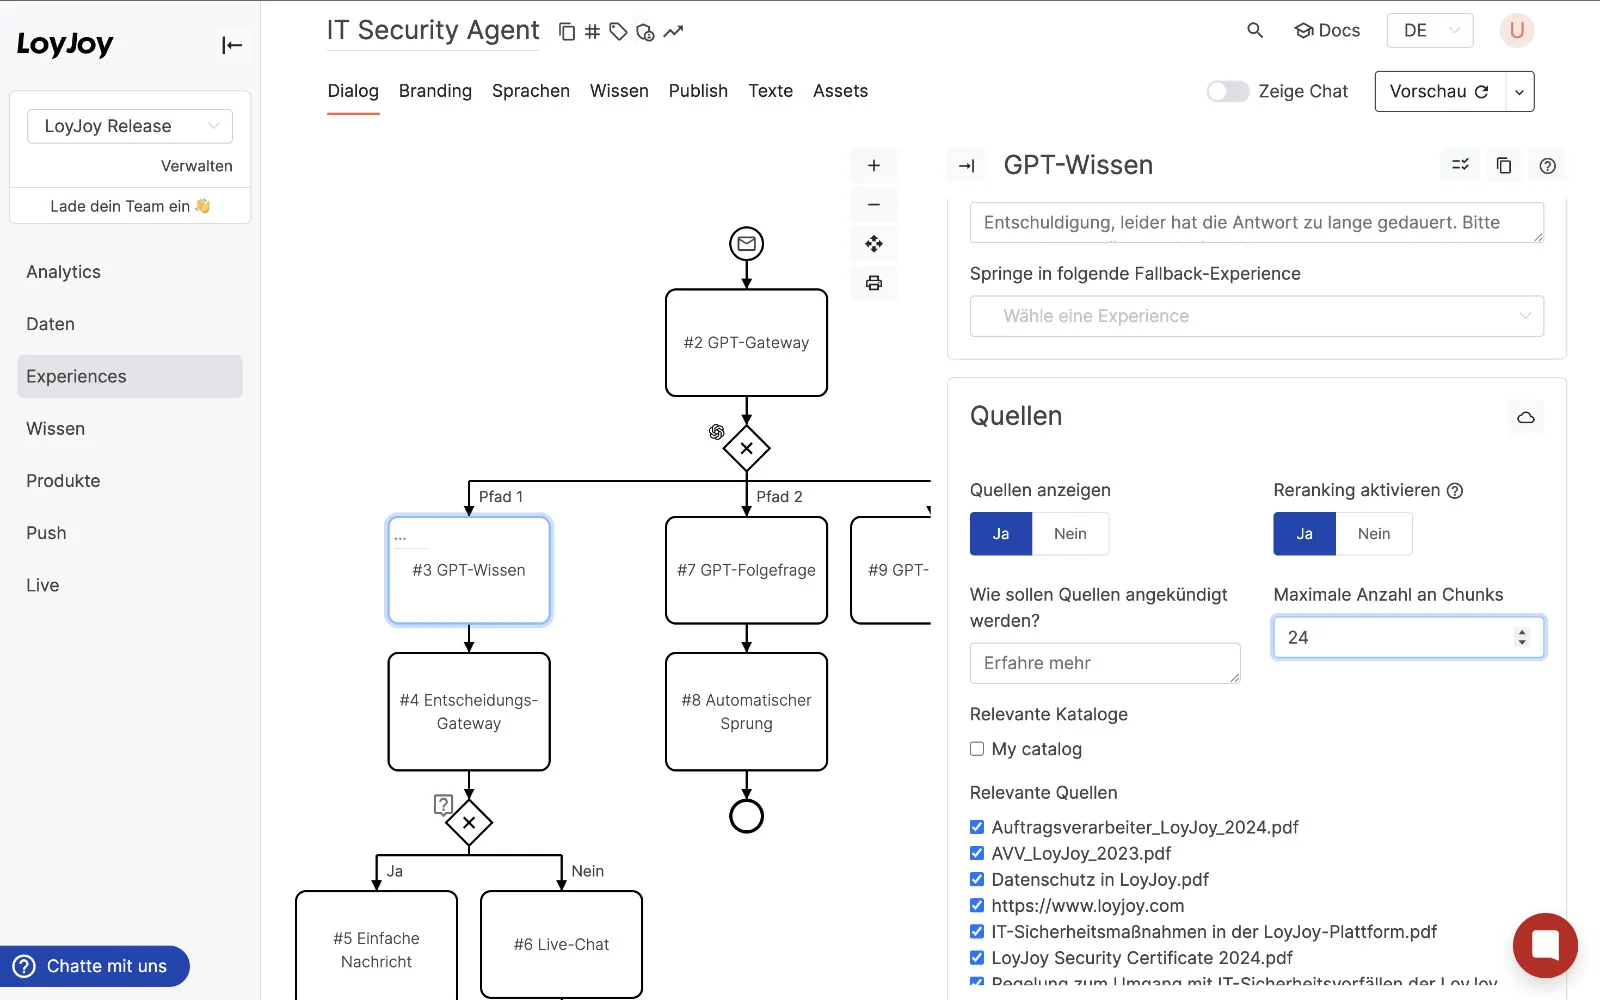Image resolution: width=1600 pixels, height=1000 pixels.
Task: Increase the Maximale Anzahl an Chunks stepper
Action: pos(1521,632)
